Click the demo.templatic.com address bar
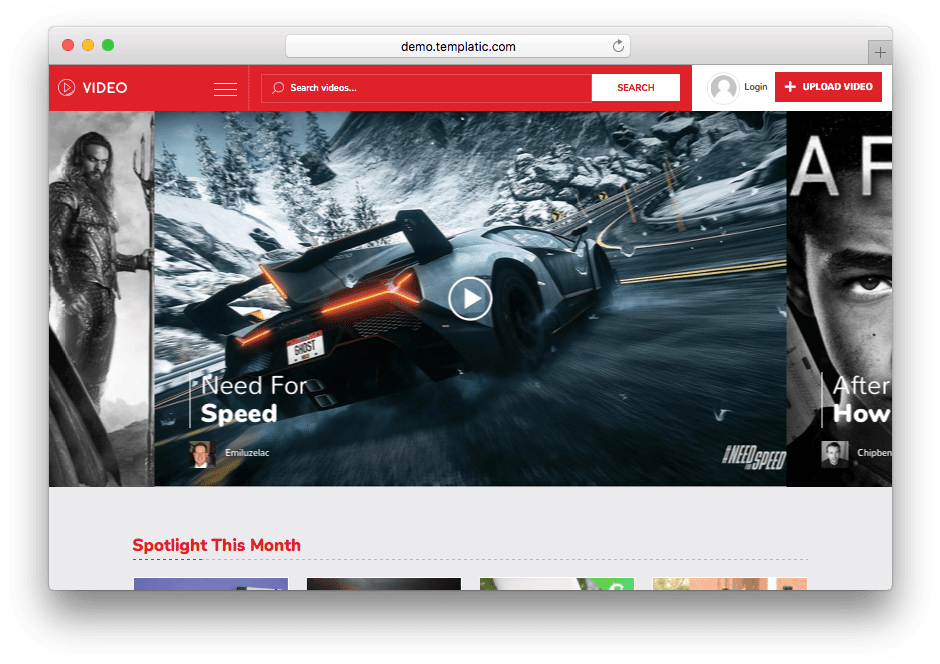 click(458, 46)
